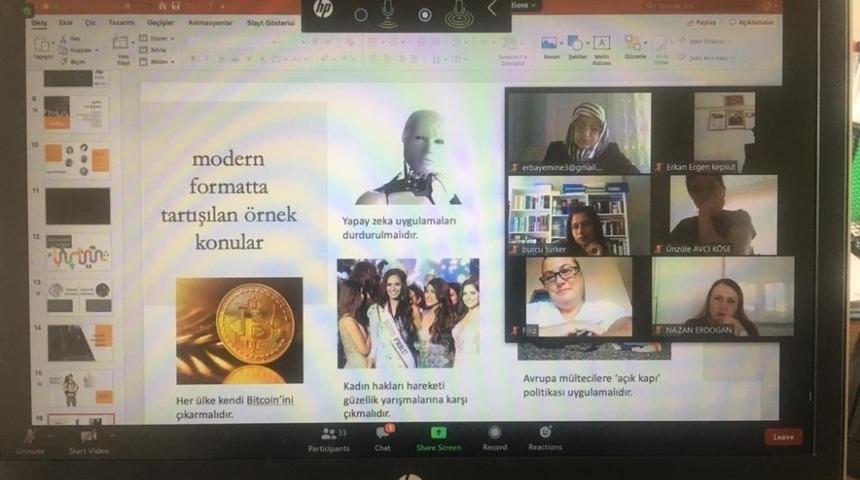Click Start Video camera icon
Viewport: 860px width, 480px height.
point(88,437)
